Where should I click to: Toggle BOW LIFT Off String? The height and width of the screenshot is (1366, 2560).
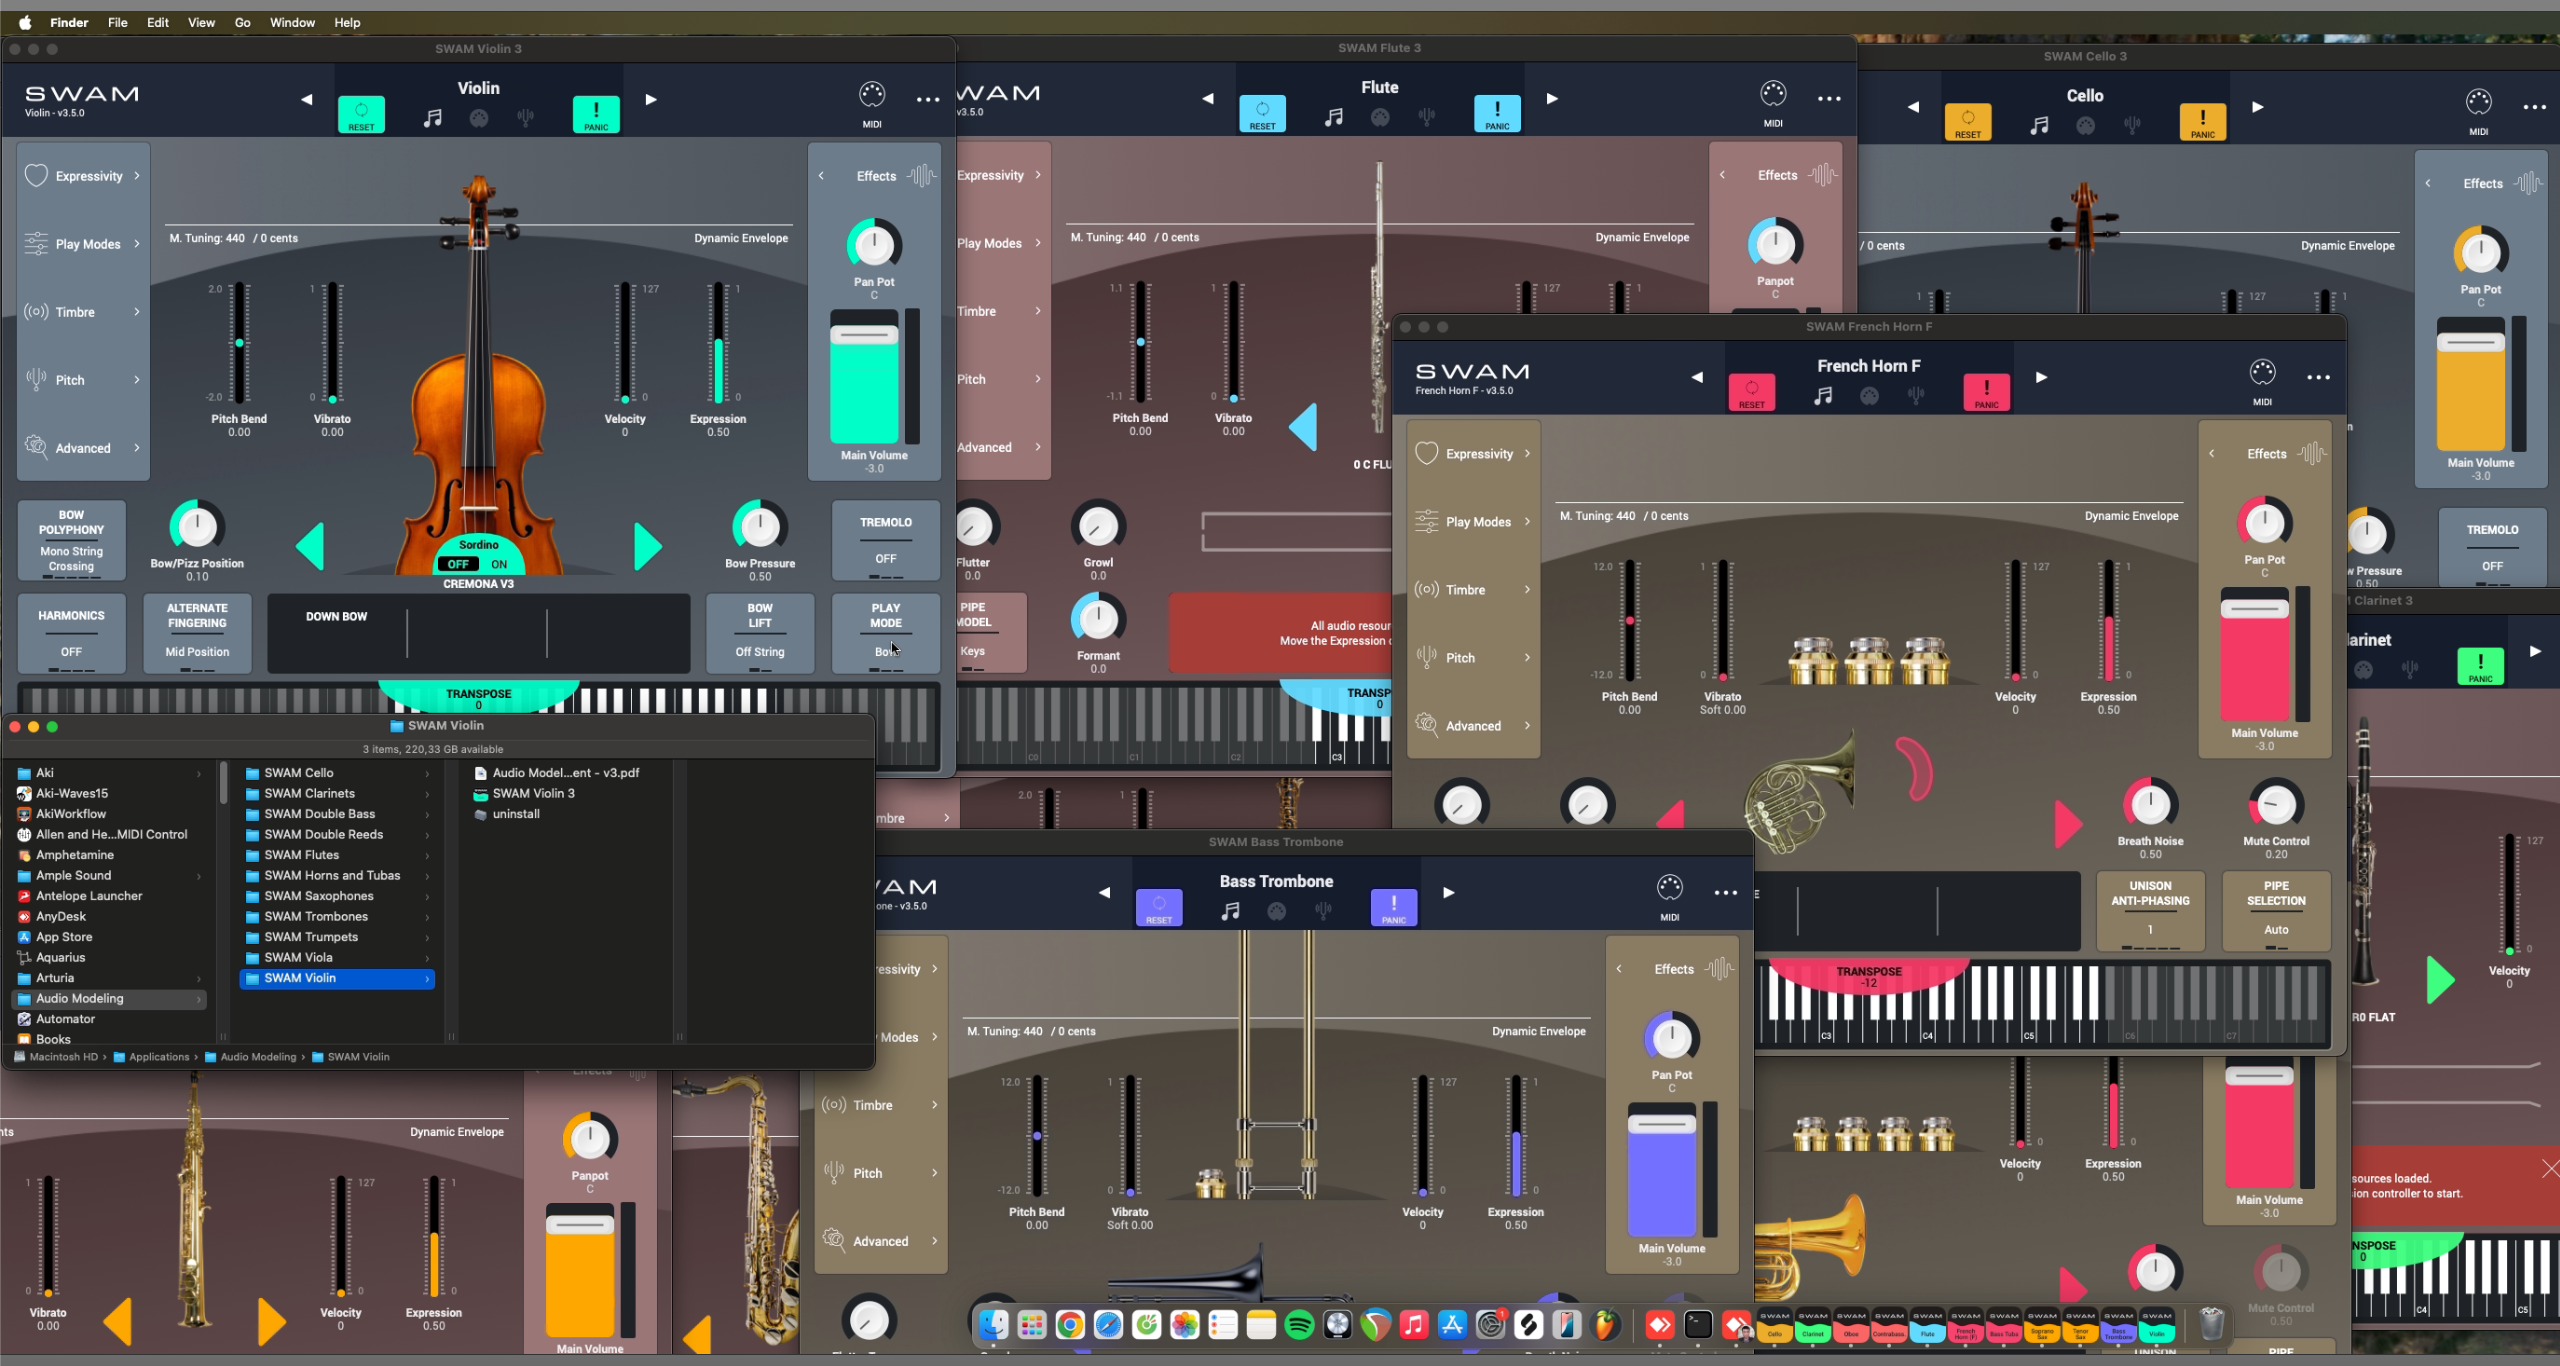pos(760,634)
